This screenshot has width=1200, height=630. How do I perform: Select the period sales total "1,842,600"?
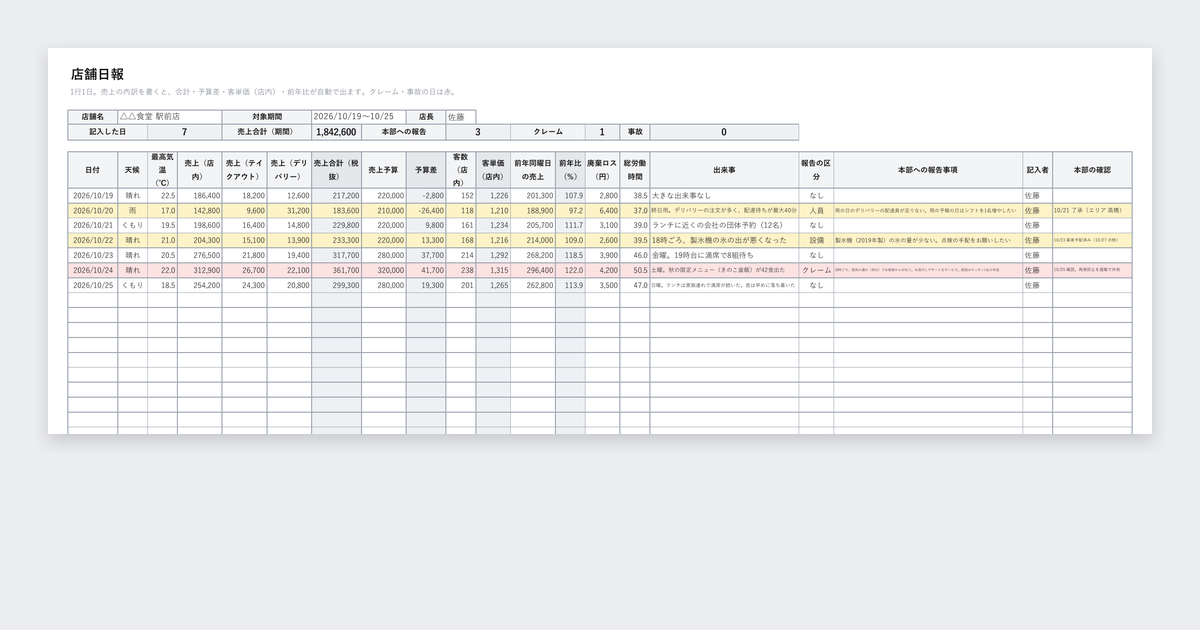336,132
